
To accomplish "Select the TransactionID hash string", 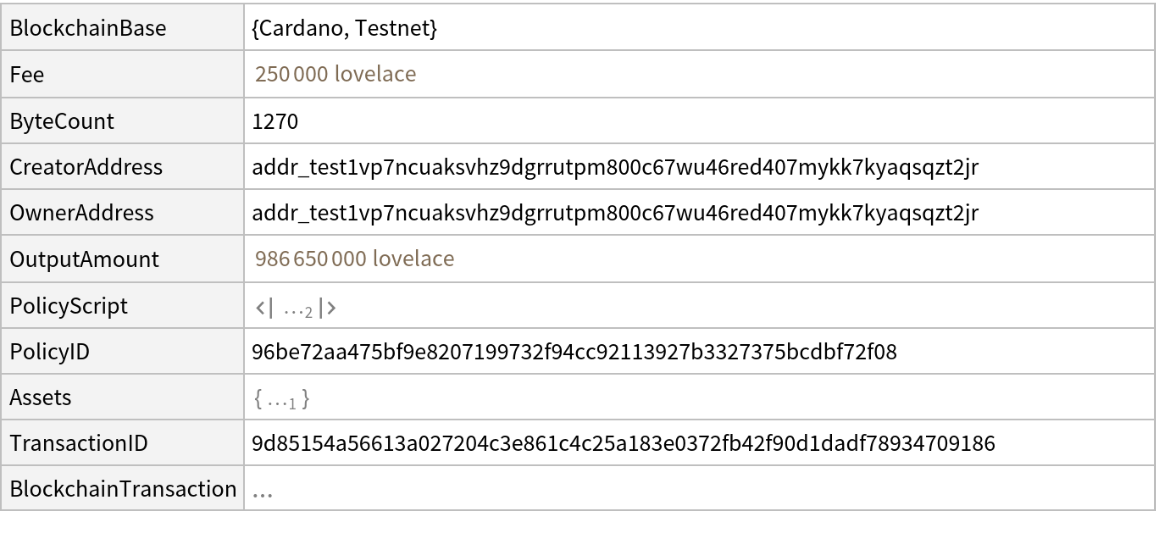I will coord(623,444).
